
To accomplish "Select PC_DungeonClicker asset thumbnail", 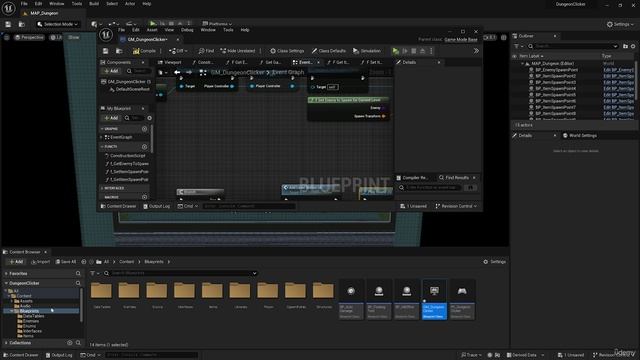I will tap(462, 300).
